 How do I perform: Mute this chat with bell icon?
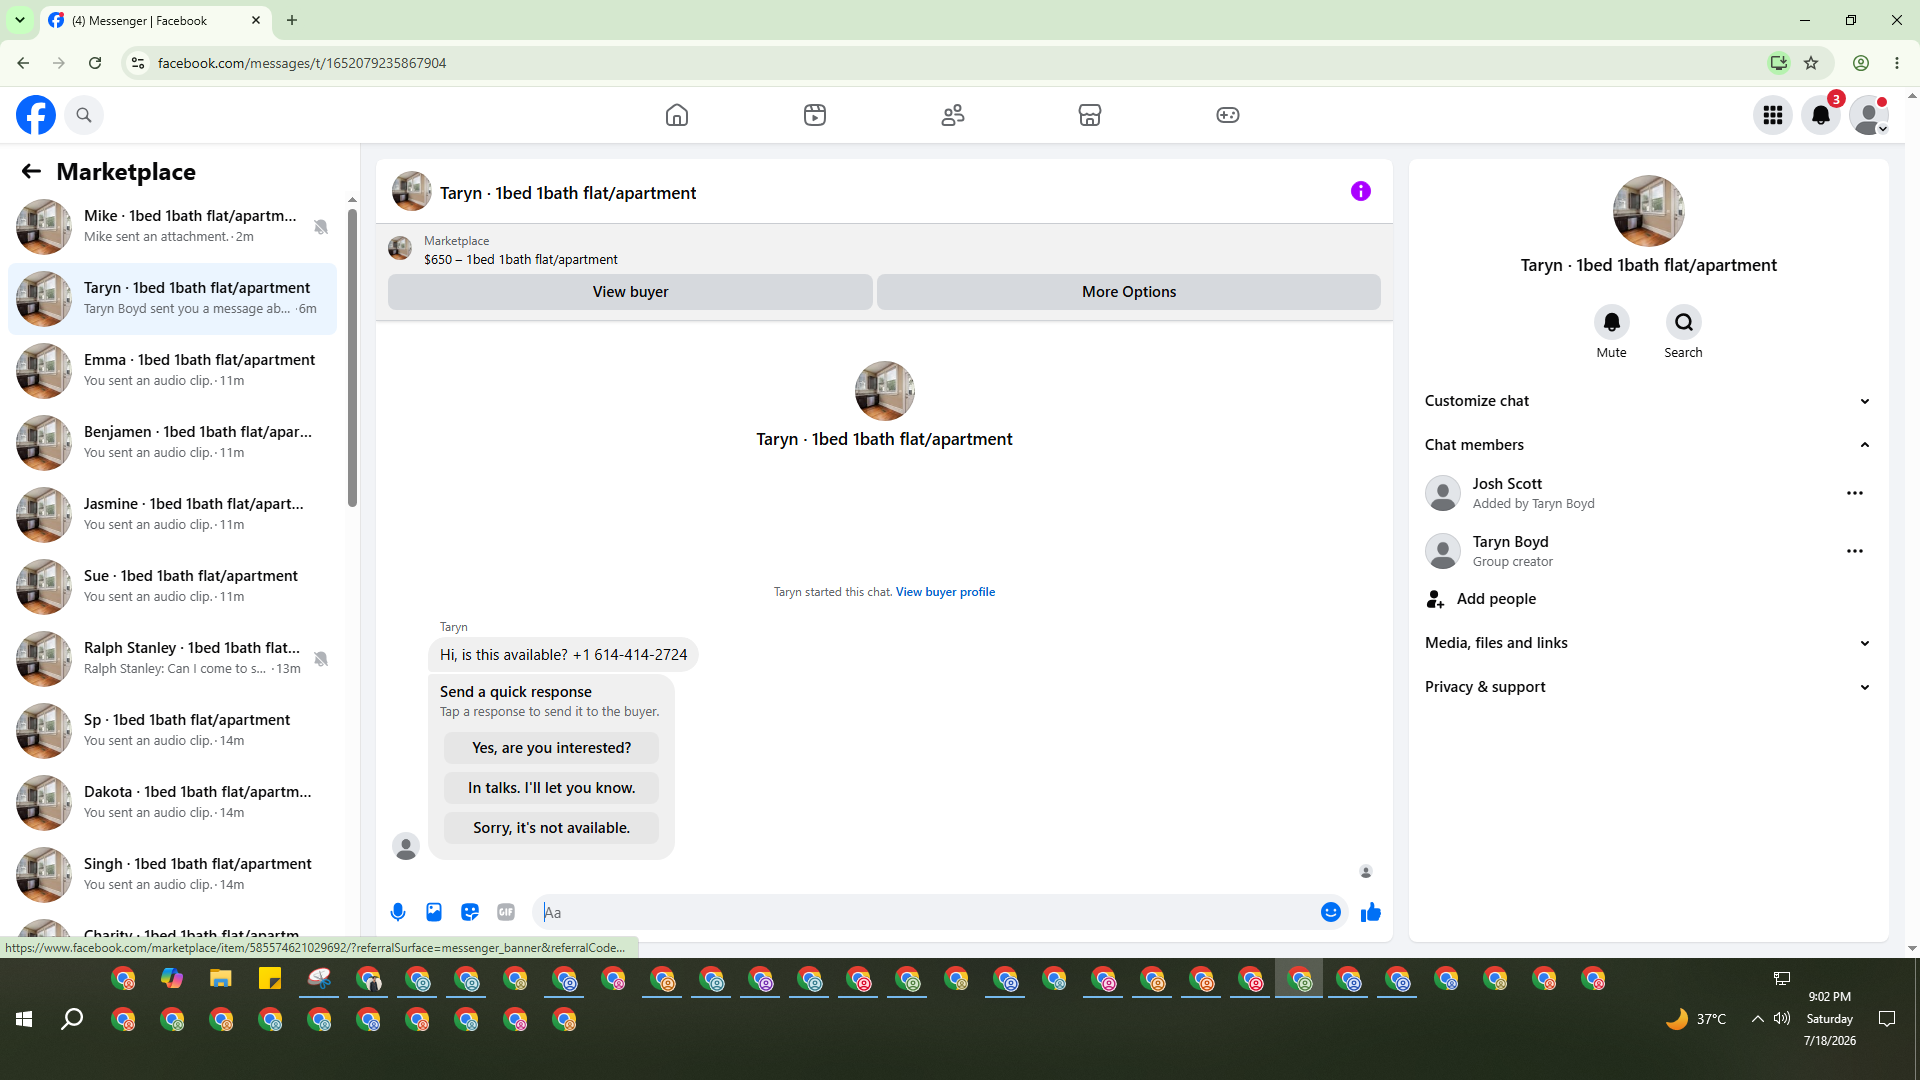pyautogui.click(x=1611, y=322)
